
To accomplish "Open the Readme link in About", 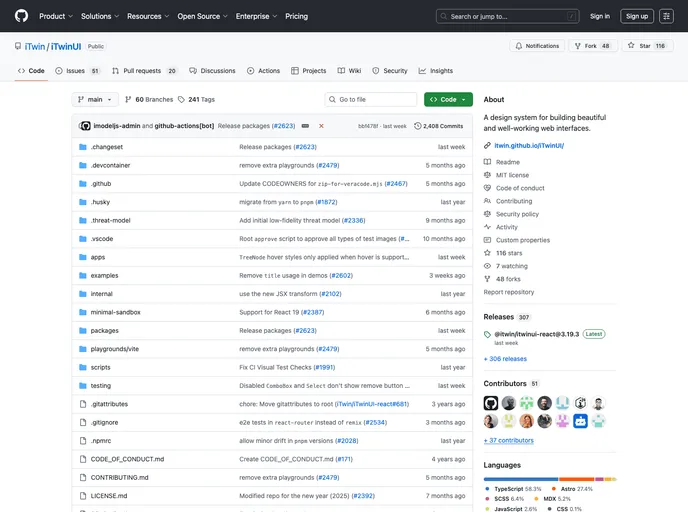I will point(508,162).
